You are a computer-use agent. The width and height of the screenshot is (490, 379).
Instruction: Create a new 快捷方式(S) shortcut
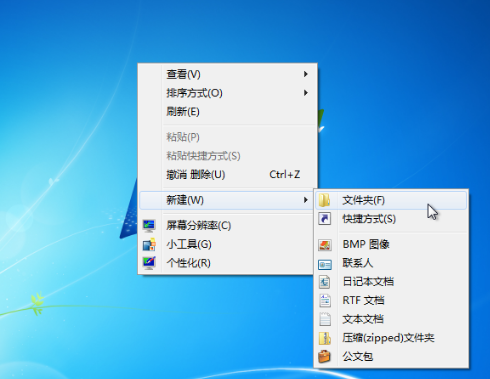coord(391,219)
